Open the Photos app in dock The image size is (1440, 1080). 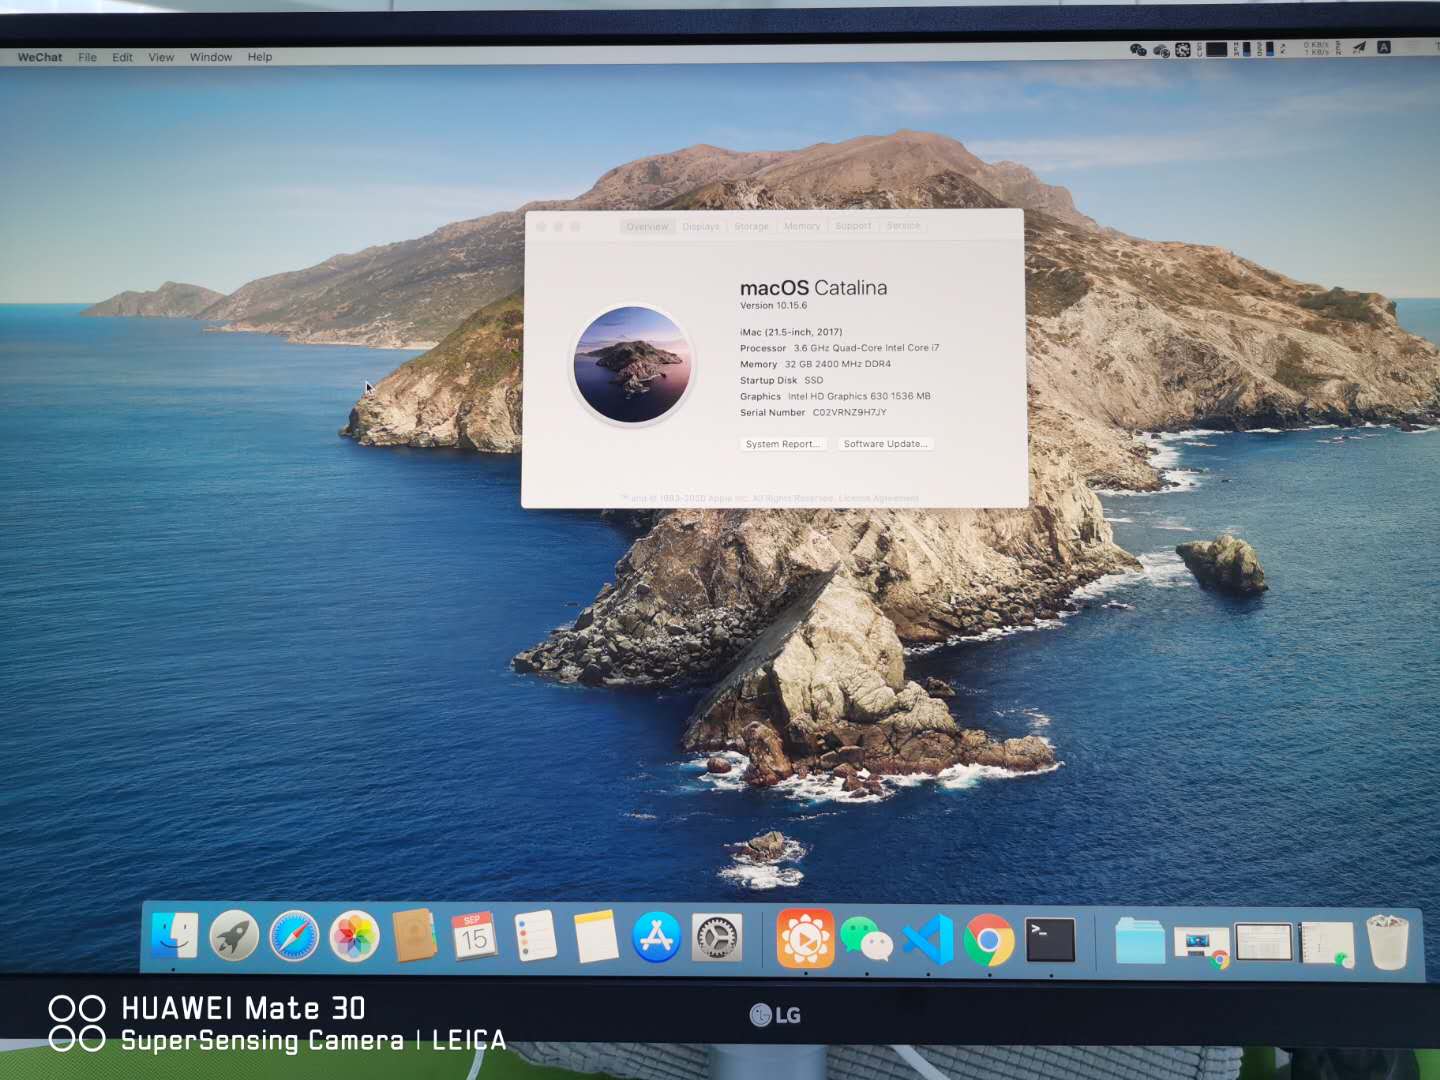tap(355, 937)
